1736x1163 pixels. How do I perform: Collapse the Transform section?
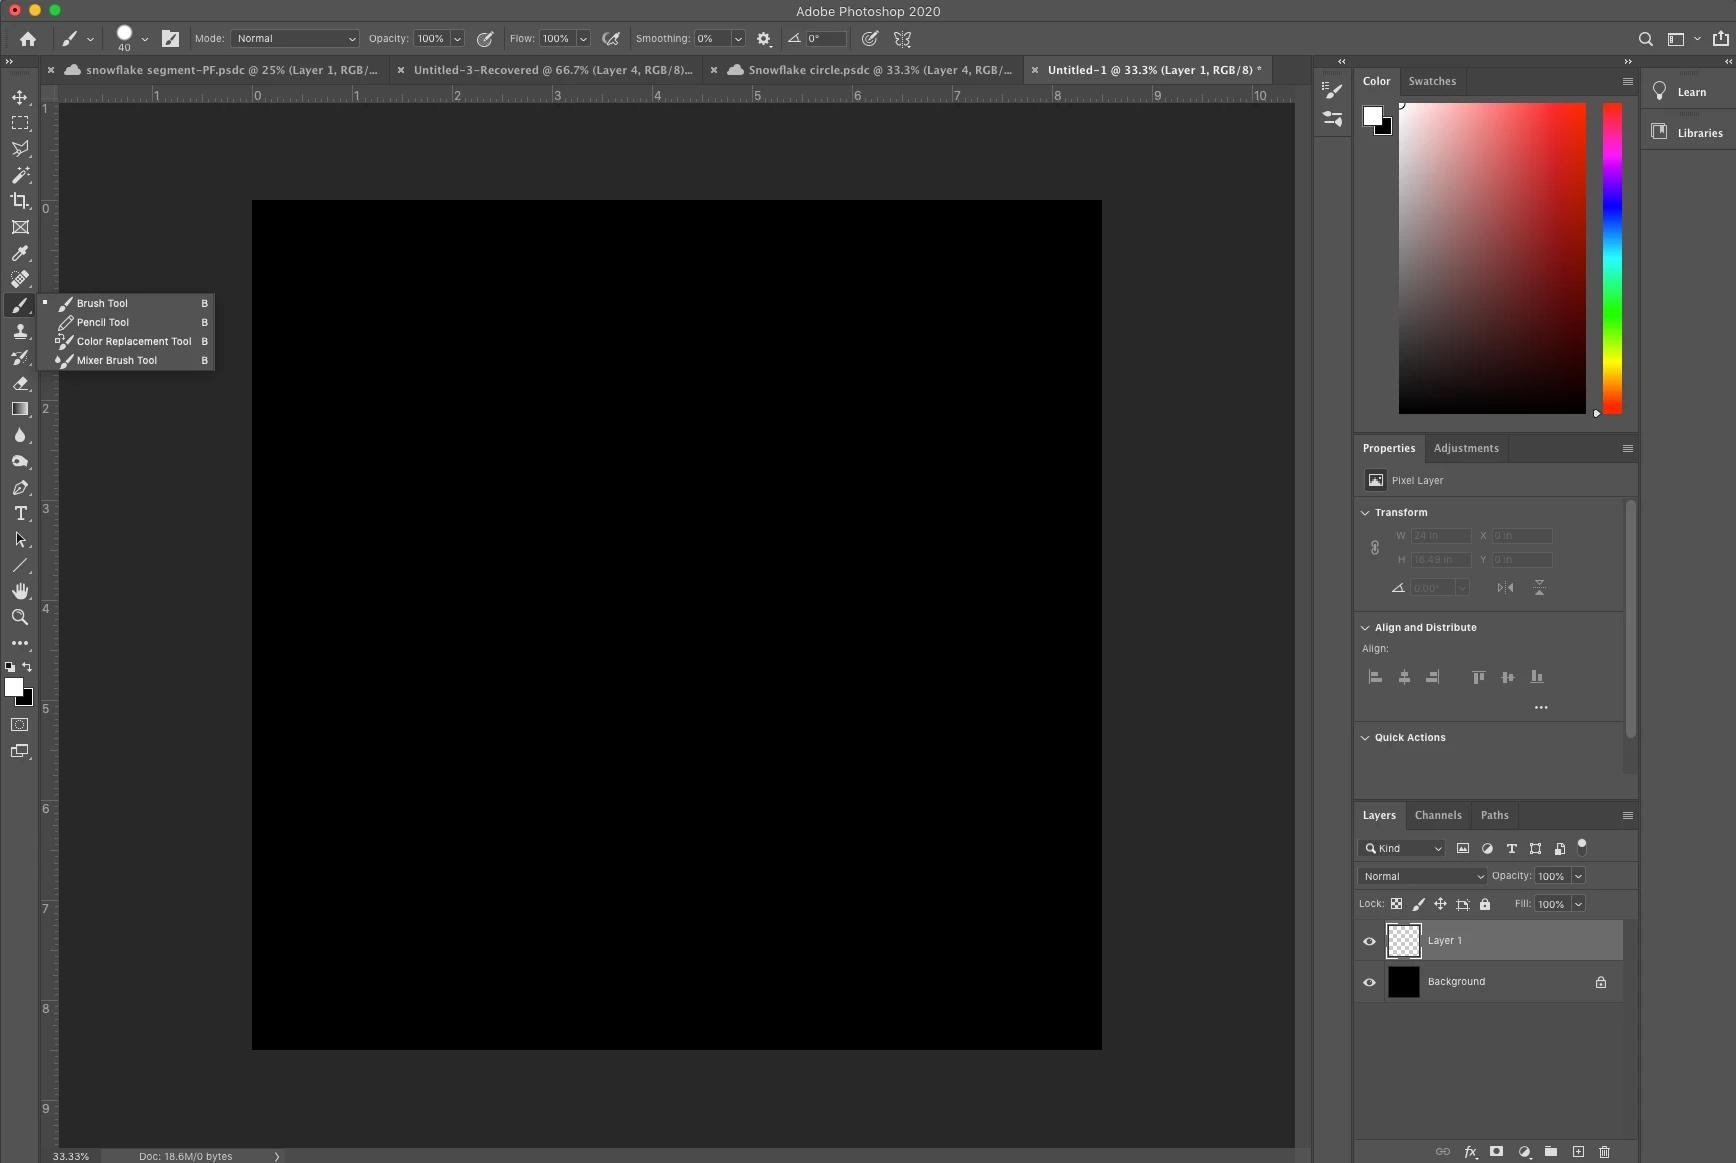[x=1365, y=512]
